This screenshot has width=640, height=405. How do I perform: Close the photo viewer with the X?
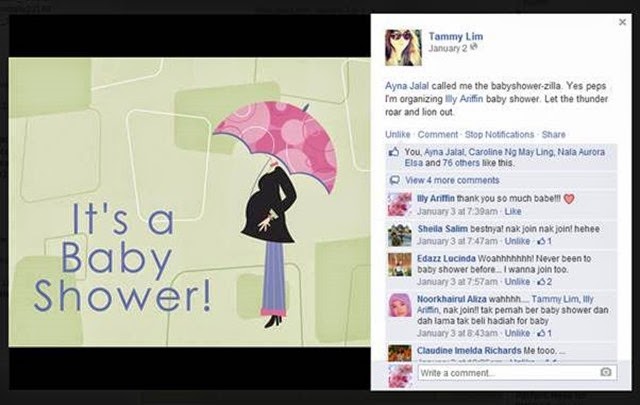622,22
